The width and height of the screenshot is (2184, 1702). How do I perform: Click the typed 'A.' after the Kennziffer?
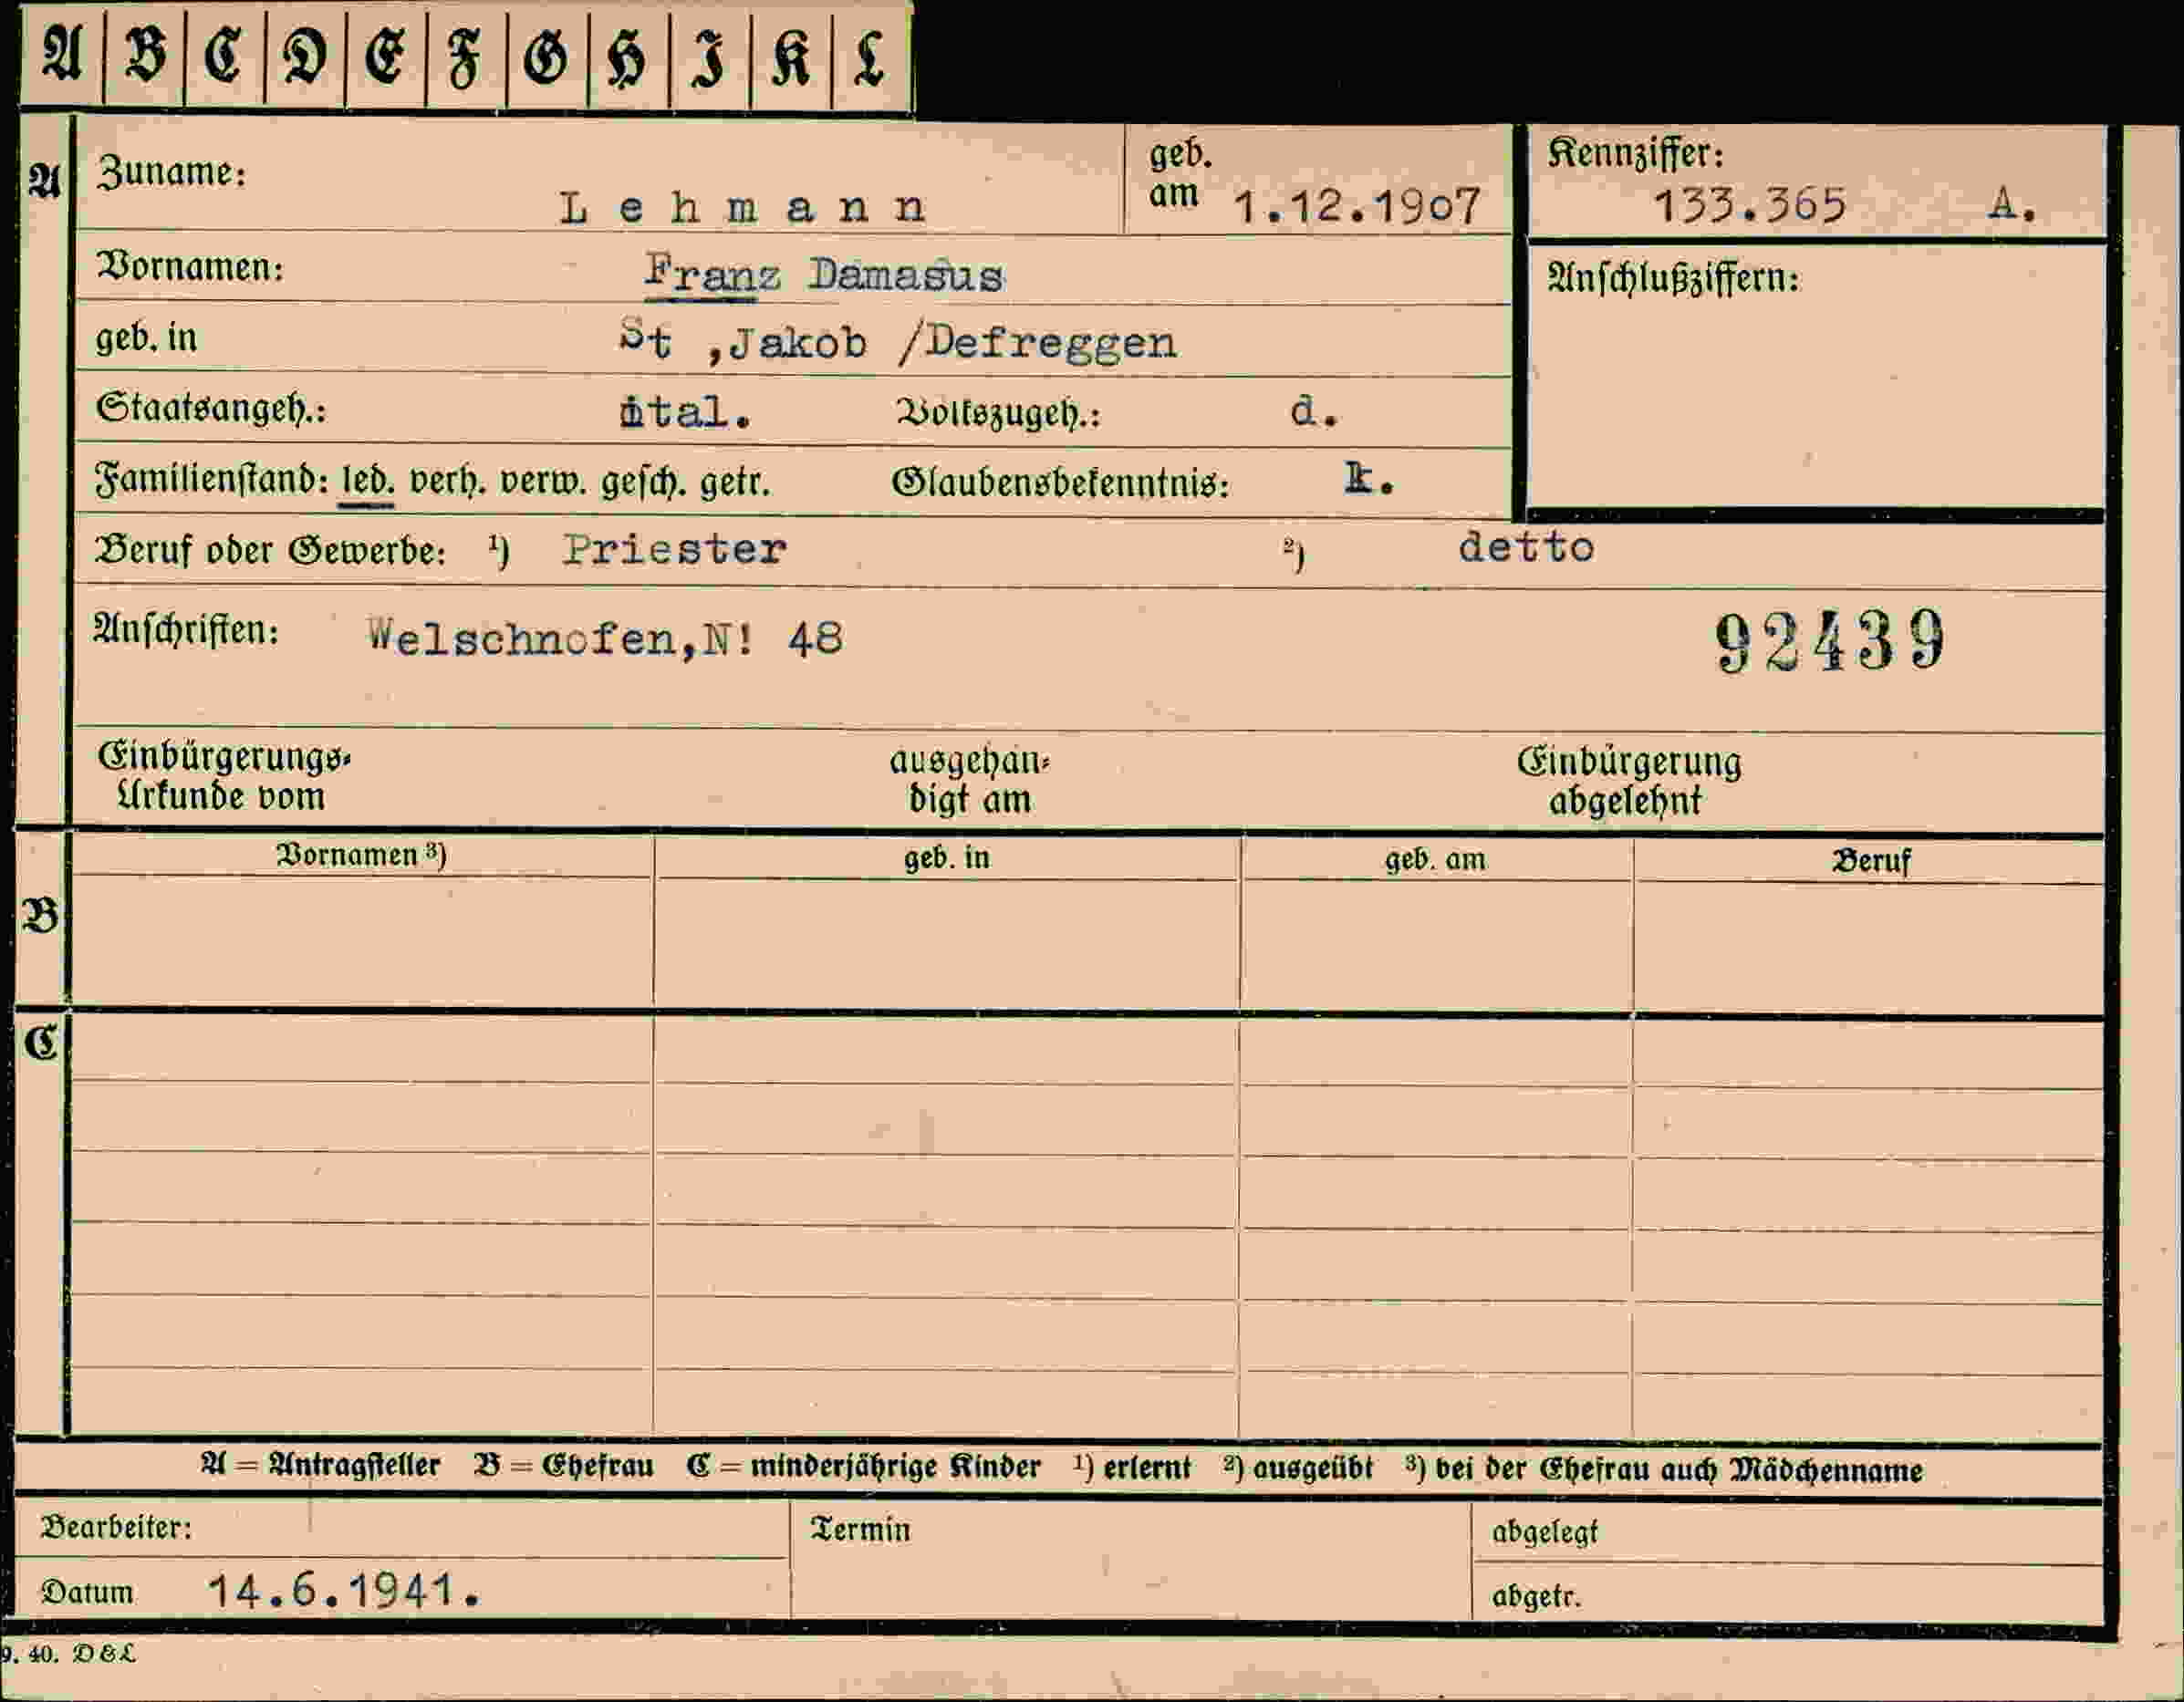pos(2012,205)
